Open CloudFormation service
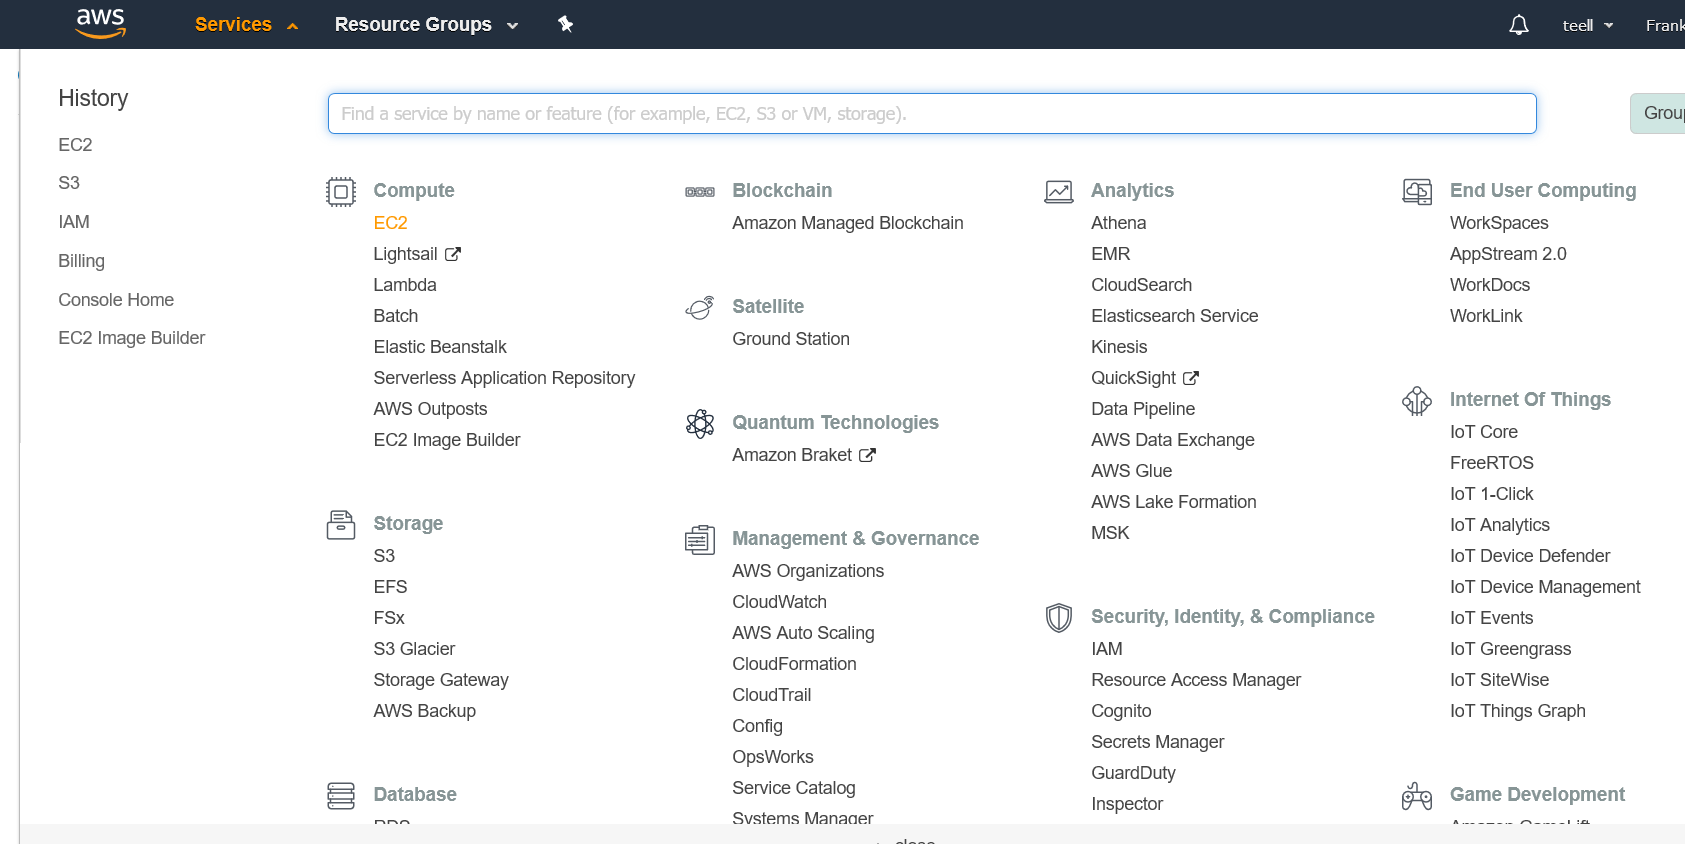 794,664
